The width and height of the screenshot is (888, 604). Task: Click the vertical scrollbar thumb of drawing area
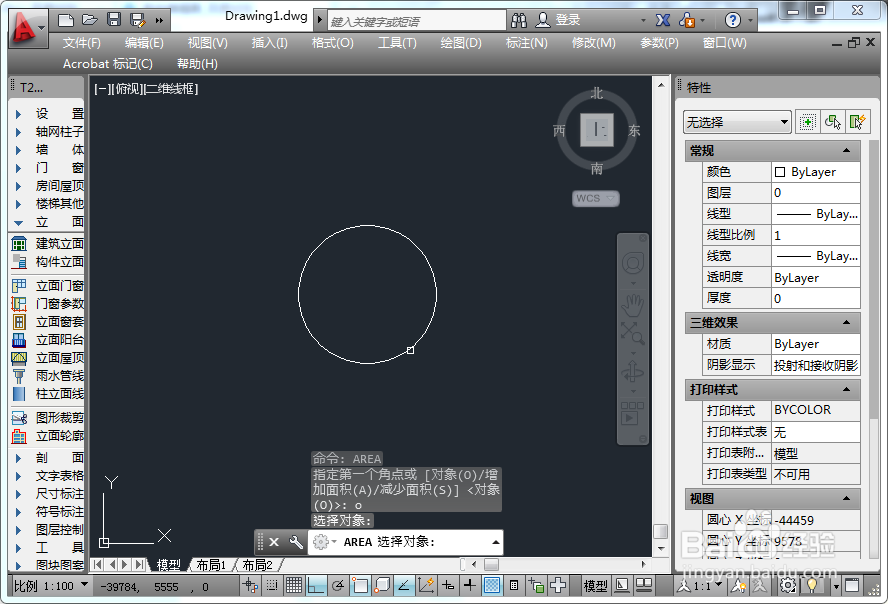click(660, 532)
